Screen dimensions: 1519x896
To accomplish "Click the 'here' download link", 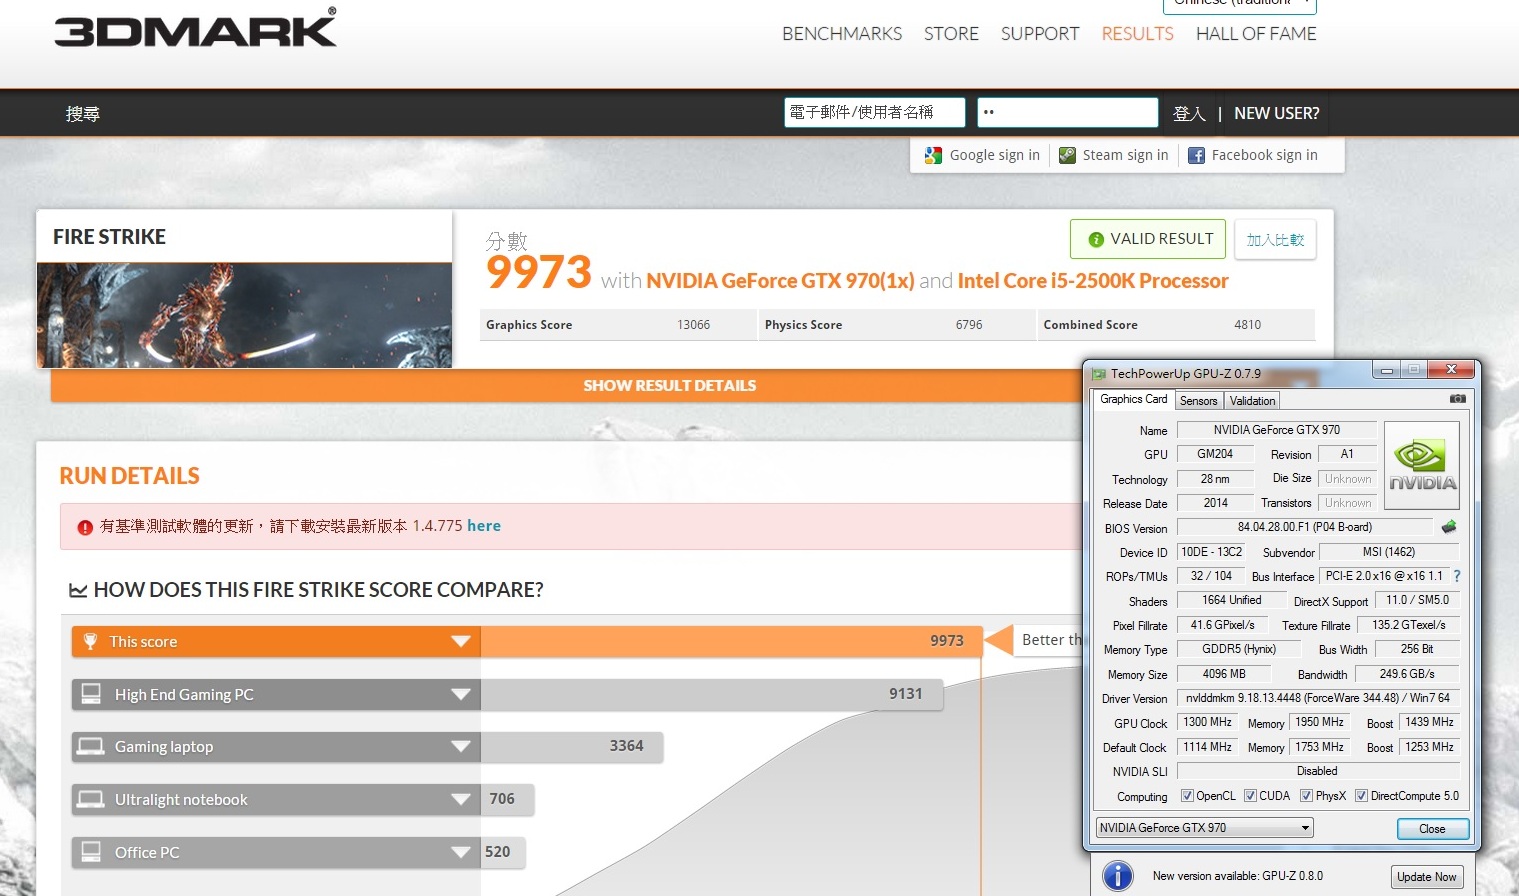I will pyautogui.click(x=484, y=526).
